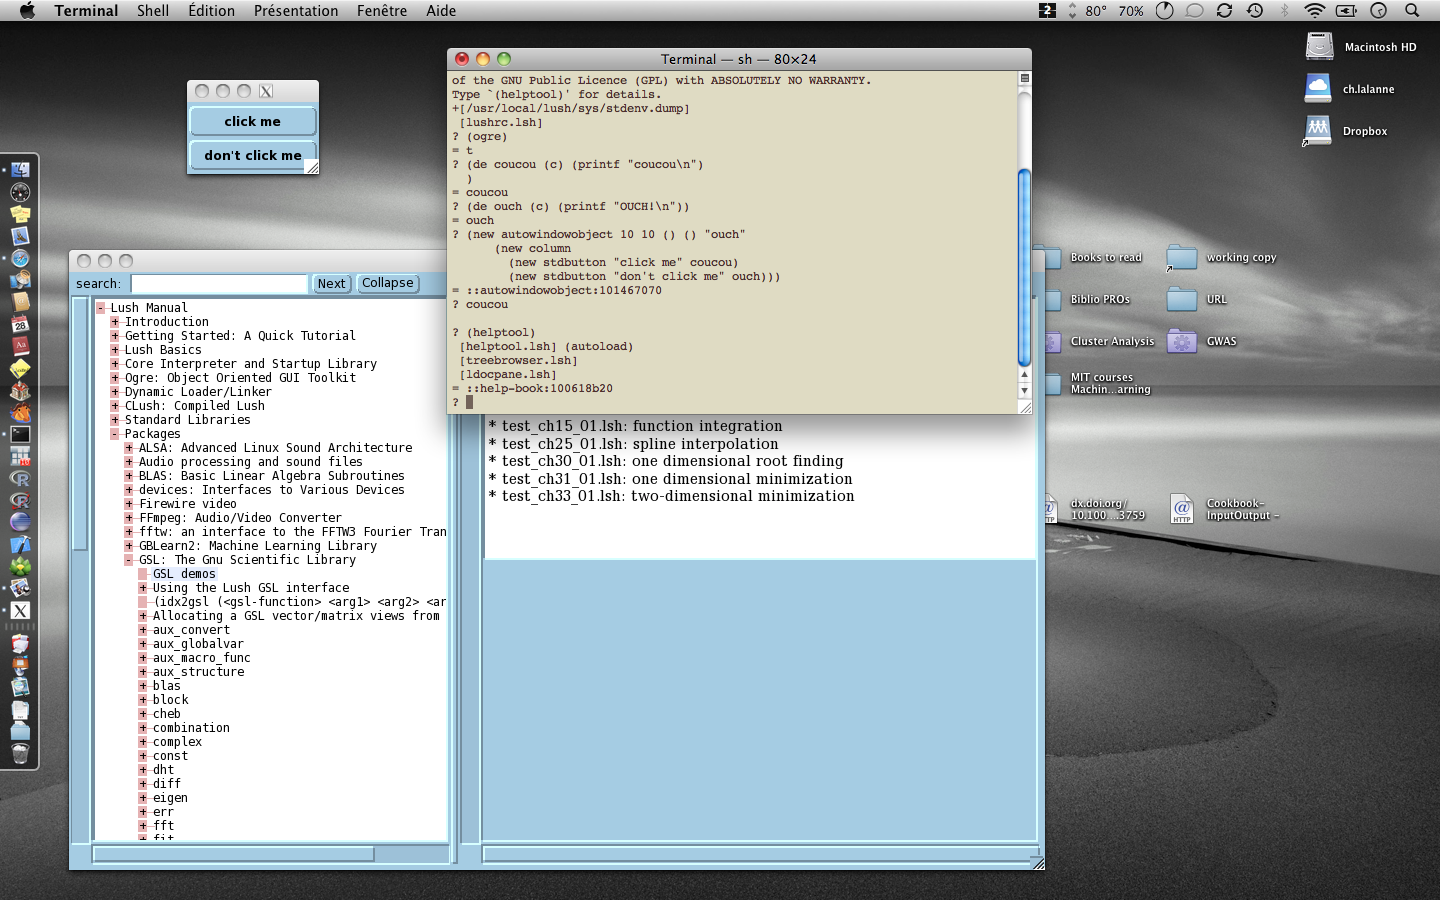Open the GWAS folder on desktop

(x=1182, y=342)
